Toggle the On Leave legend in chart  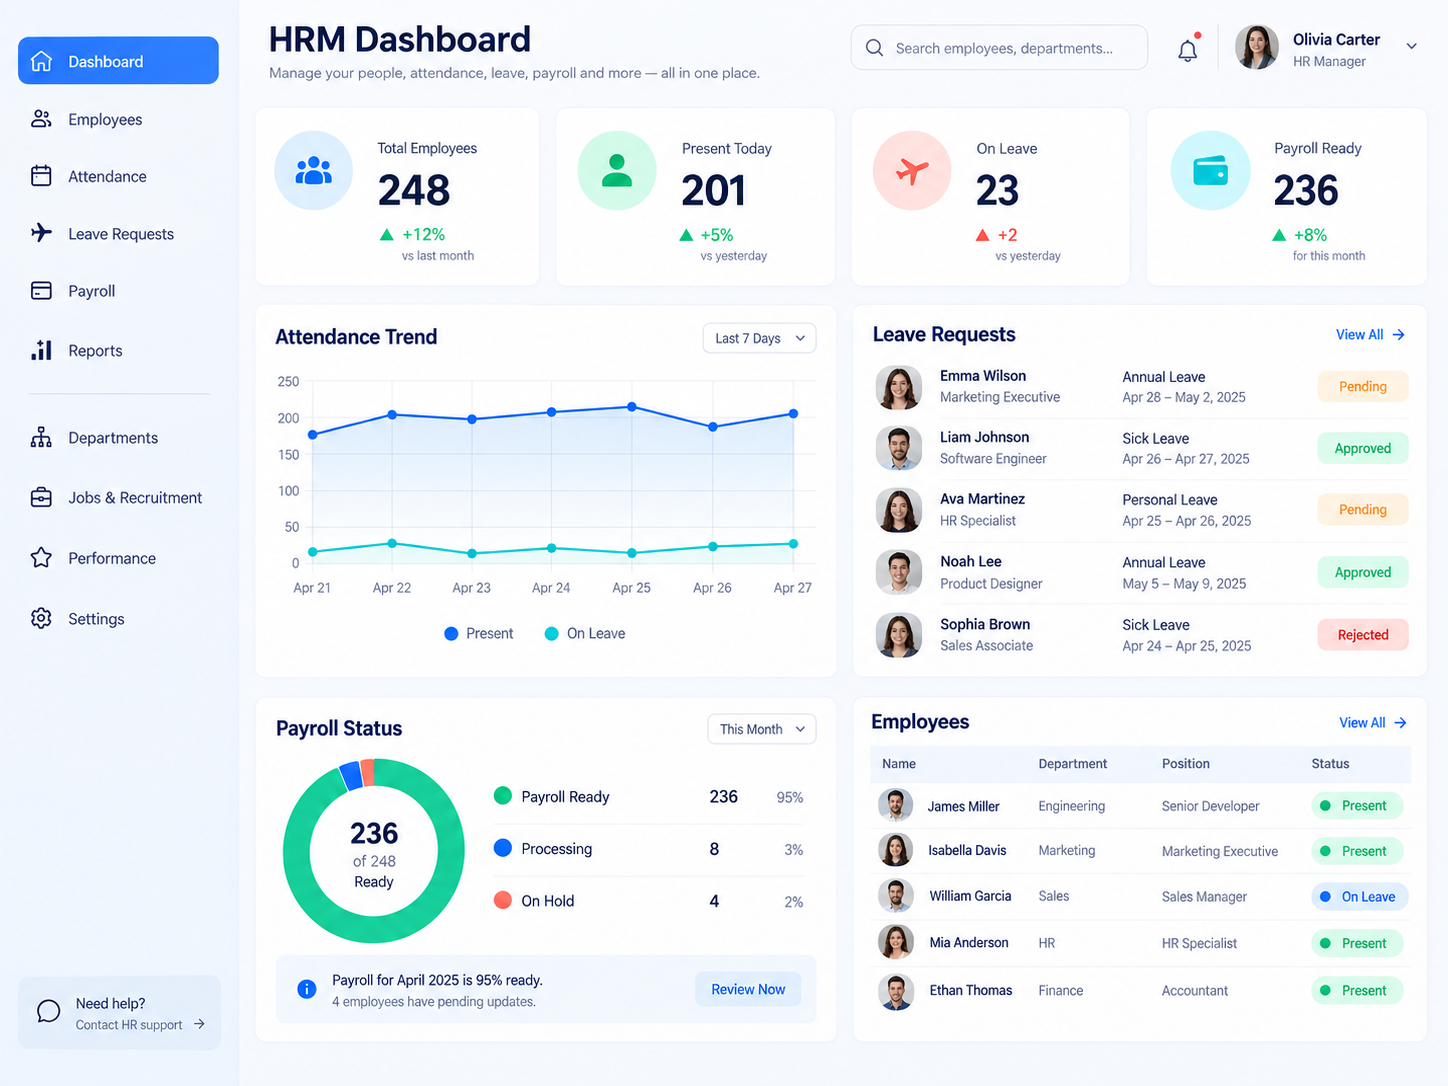tap(585, 633)
